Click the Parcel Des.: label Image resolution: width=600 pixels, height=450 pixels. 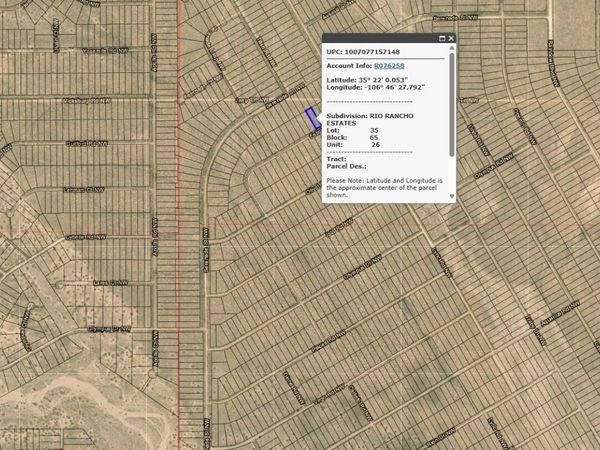pos(346,166)
